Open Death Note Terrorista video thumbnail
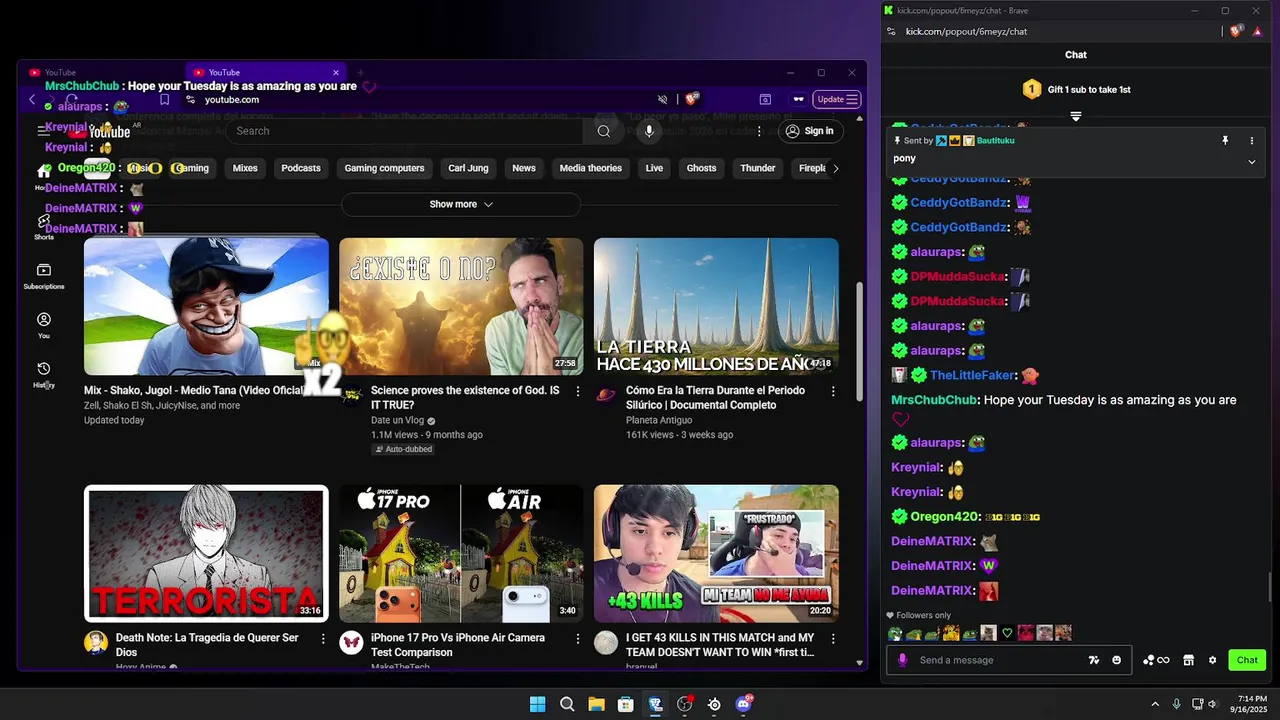The image size is (1280, 720). point(206,553)
